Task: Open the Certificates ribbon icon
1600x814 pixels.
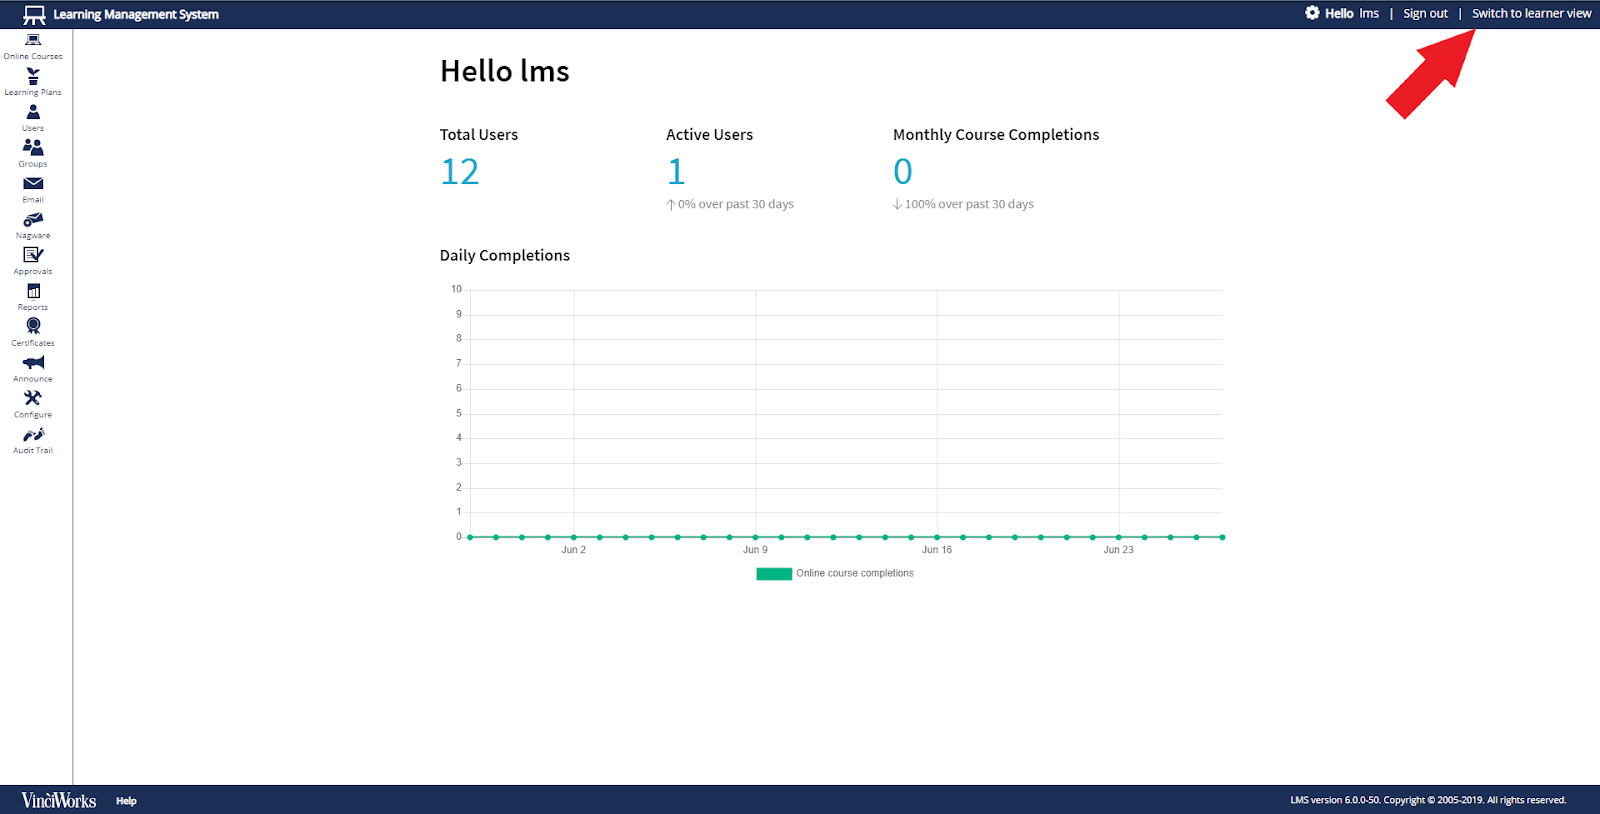Action: click(x=33, y=327)
